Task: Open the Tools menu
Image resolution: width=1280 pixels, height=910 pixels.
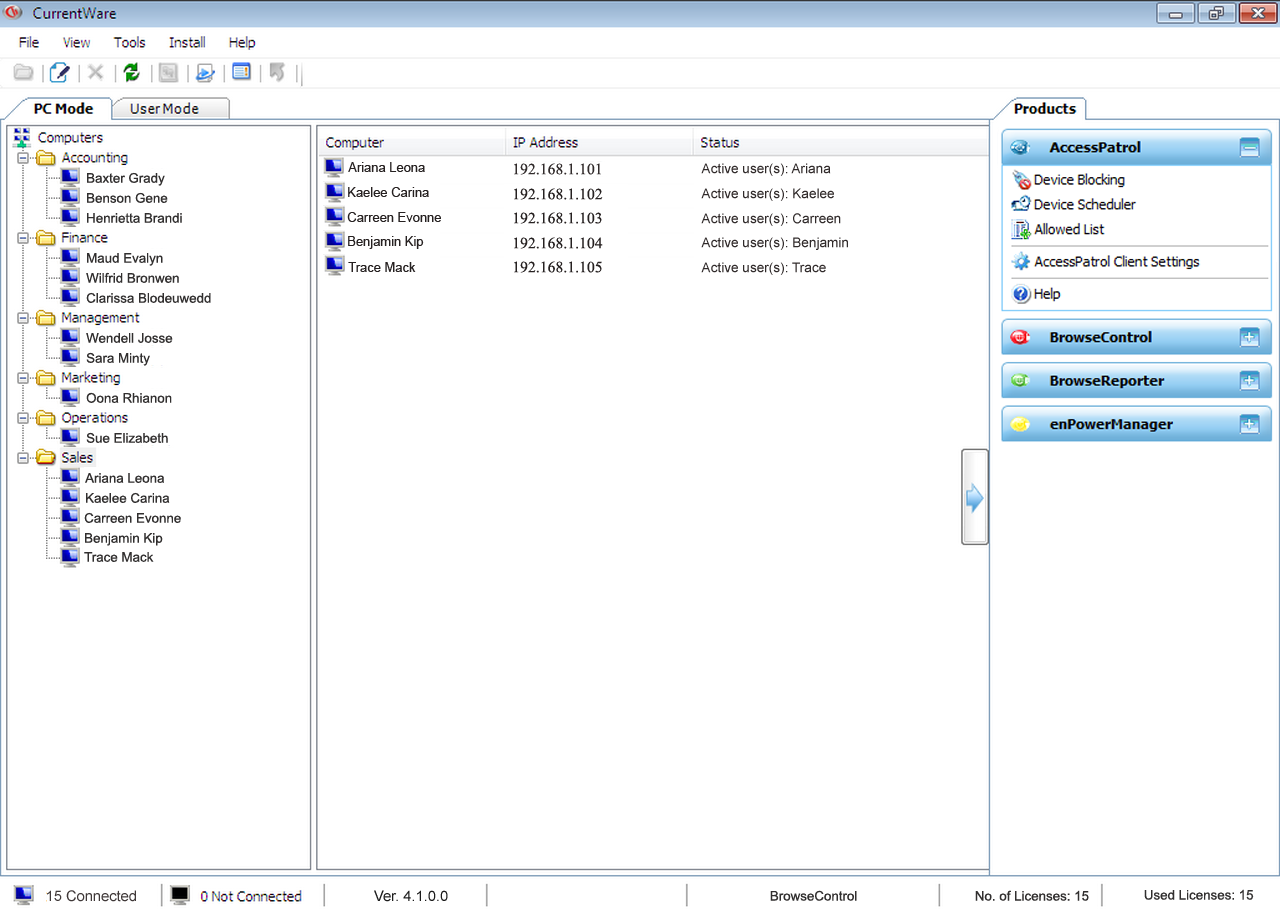Action: coord(129,43)
